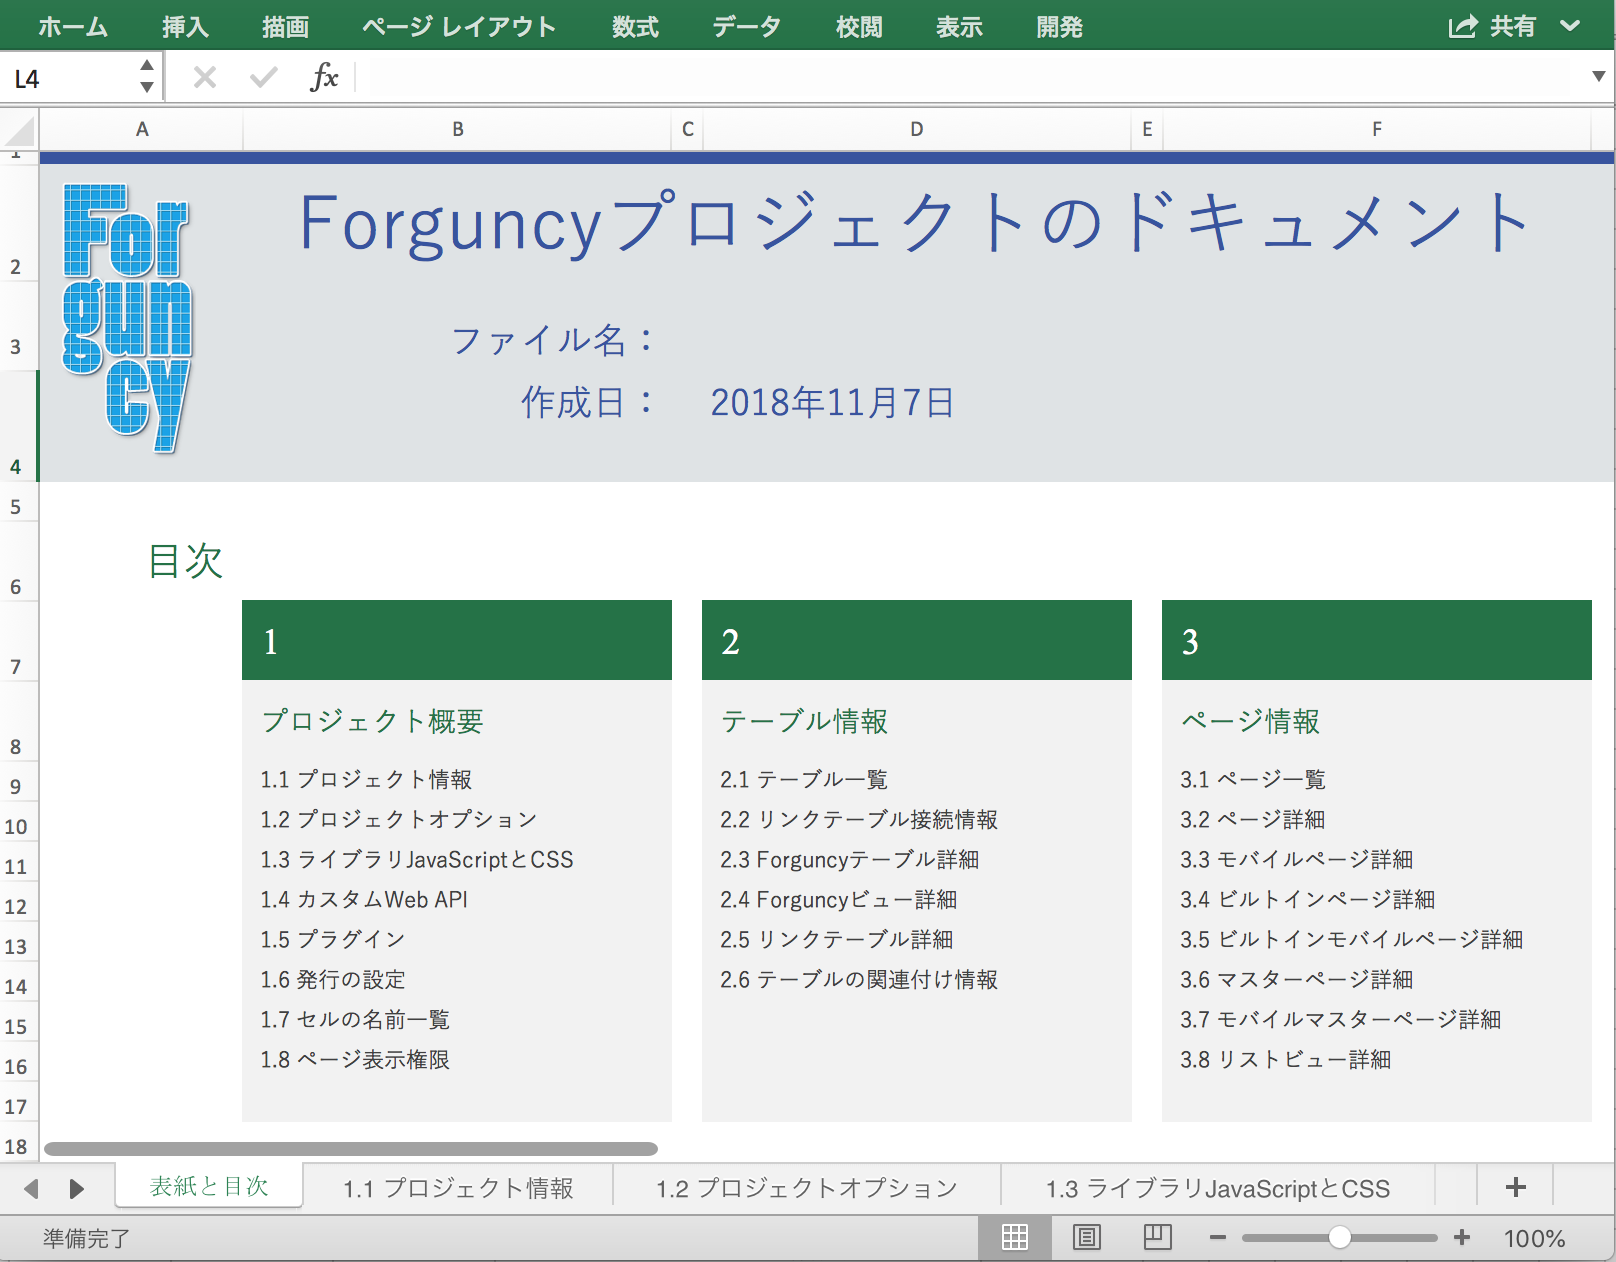Open the Name Box stepper arrows

(x=147, y=78)
